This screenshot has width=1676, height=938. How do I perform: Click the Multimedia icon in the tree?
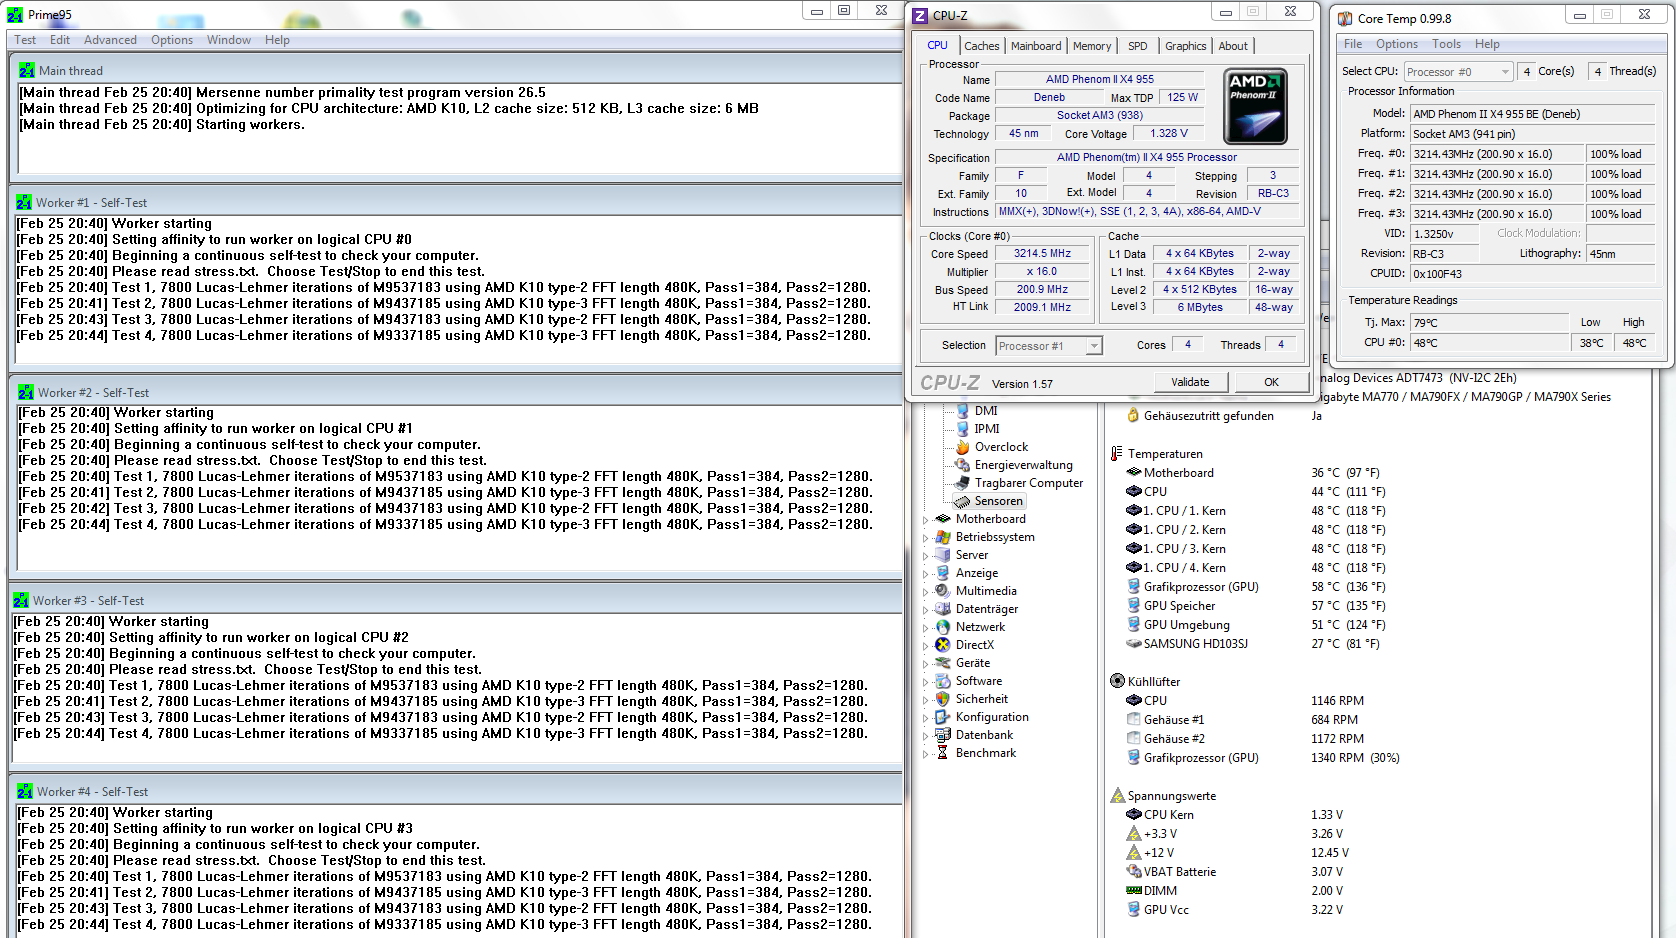point(943,591)
